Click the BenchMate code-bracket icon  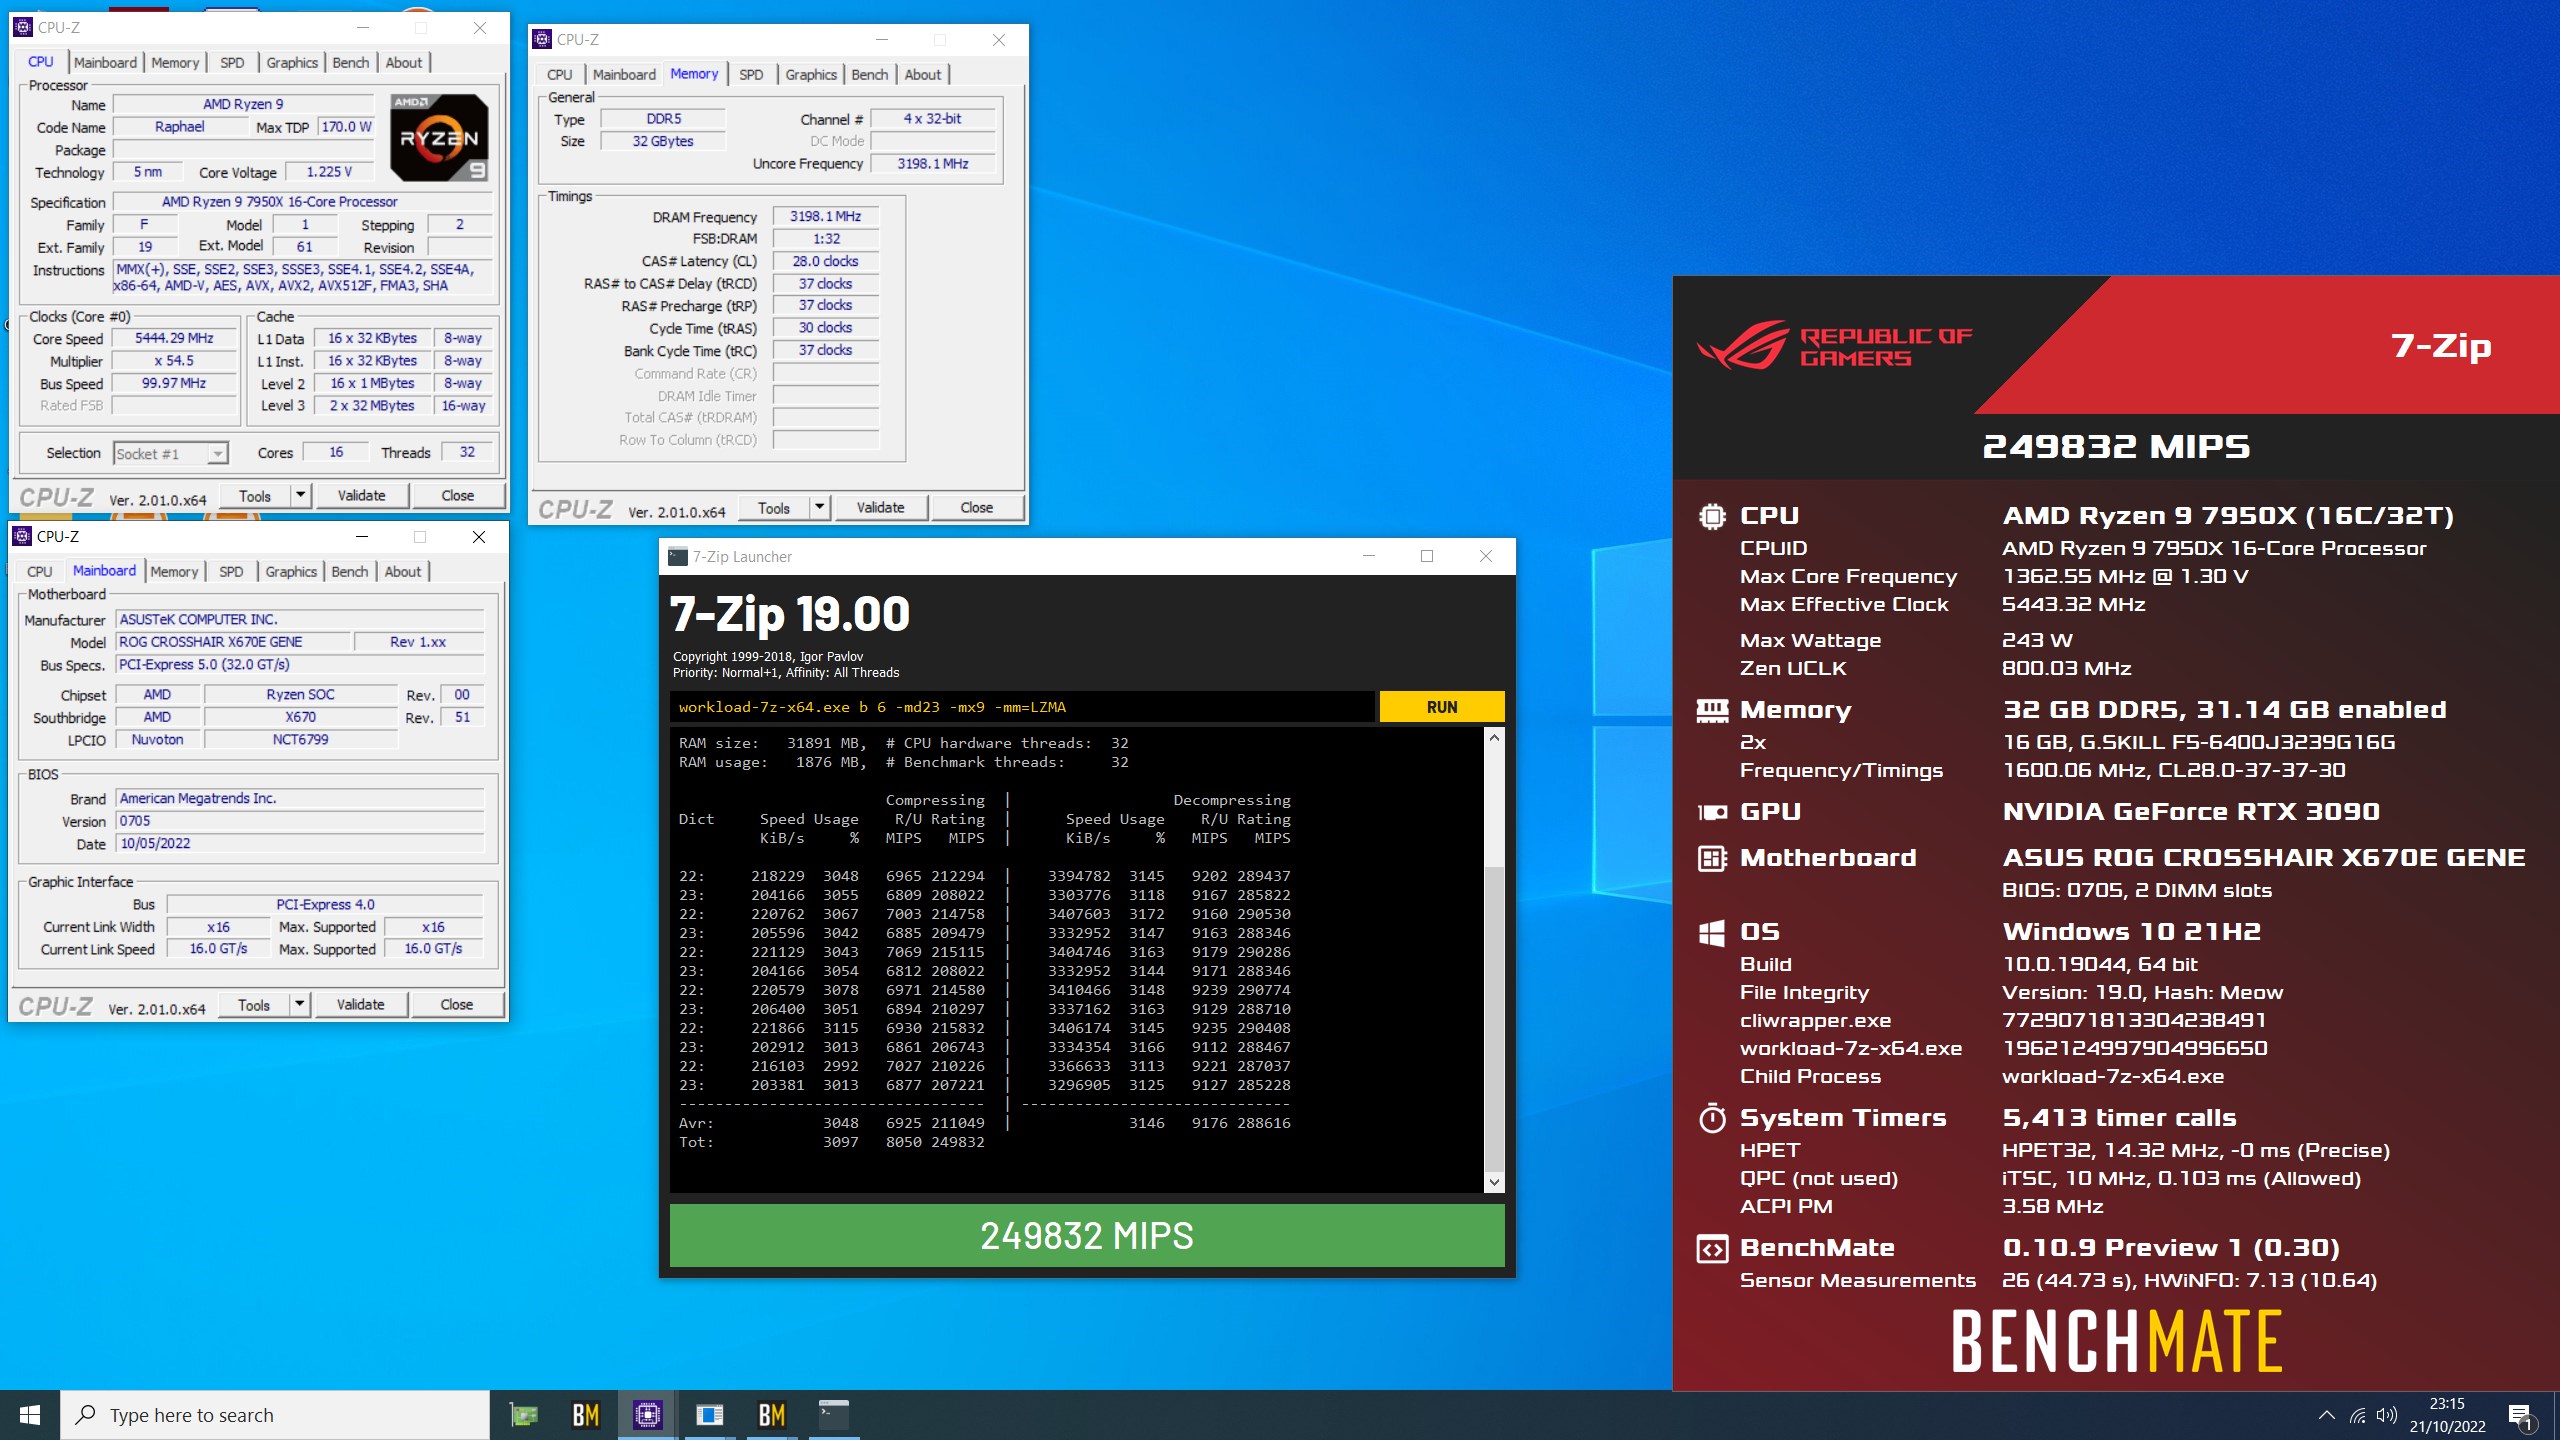pos(1712,1249)
